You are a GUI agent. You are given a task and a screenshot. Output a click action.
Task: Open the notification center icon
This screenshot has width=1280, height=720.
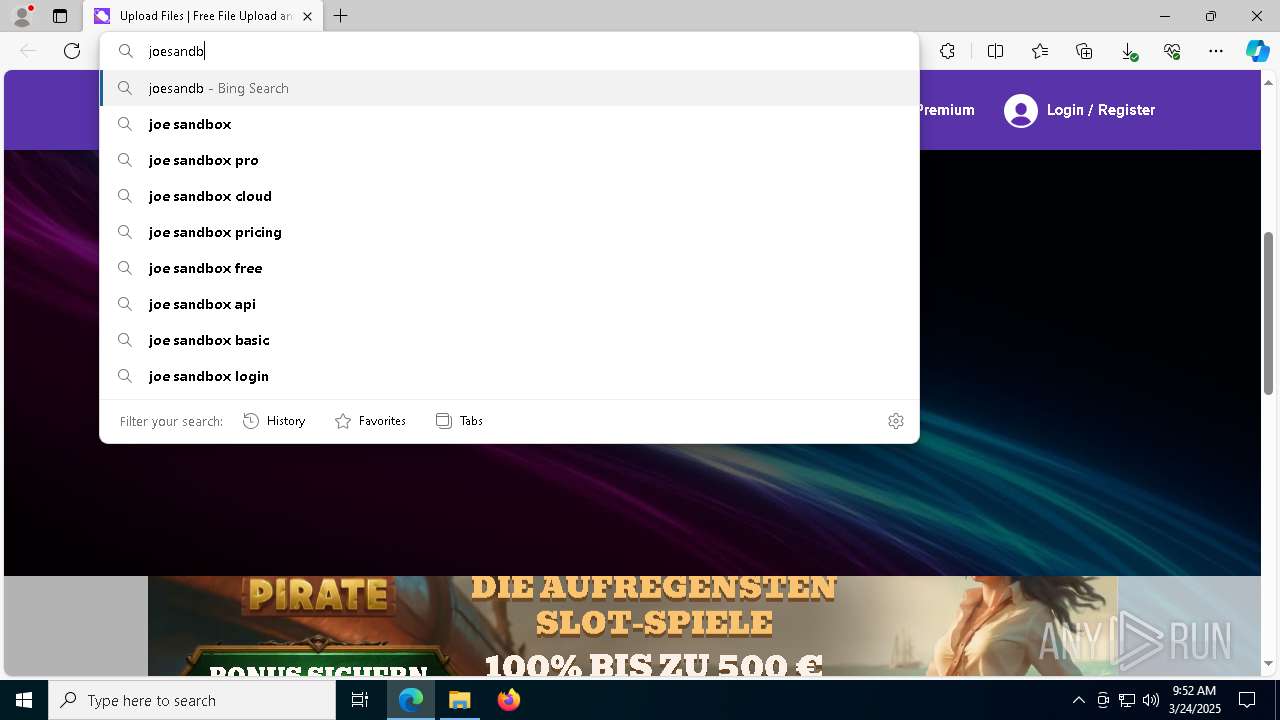[x=1247, y=700]
